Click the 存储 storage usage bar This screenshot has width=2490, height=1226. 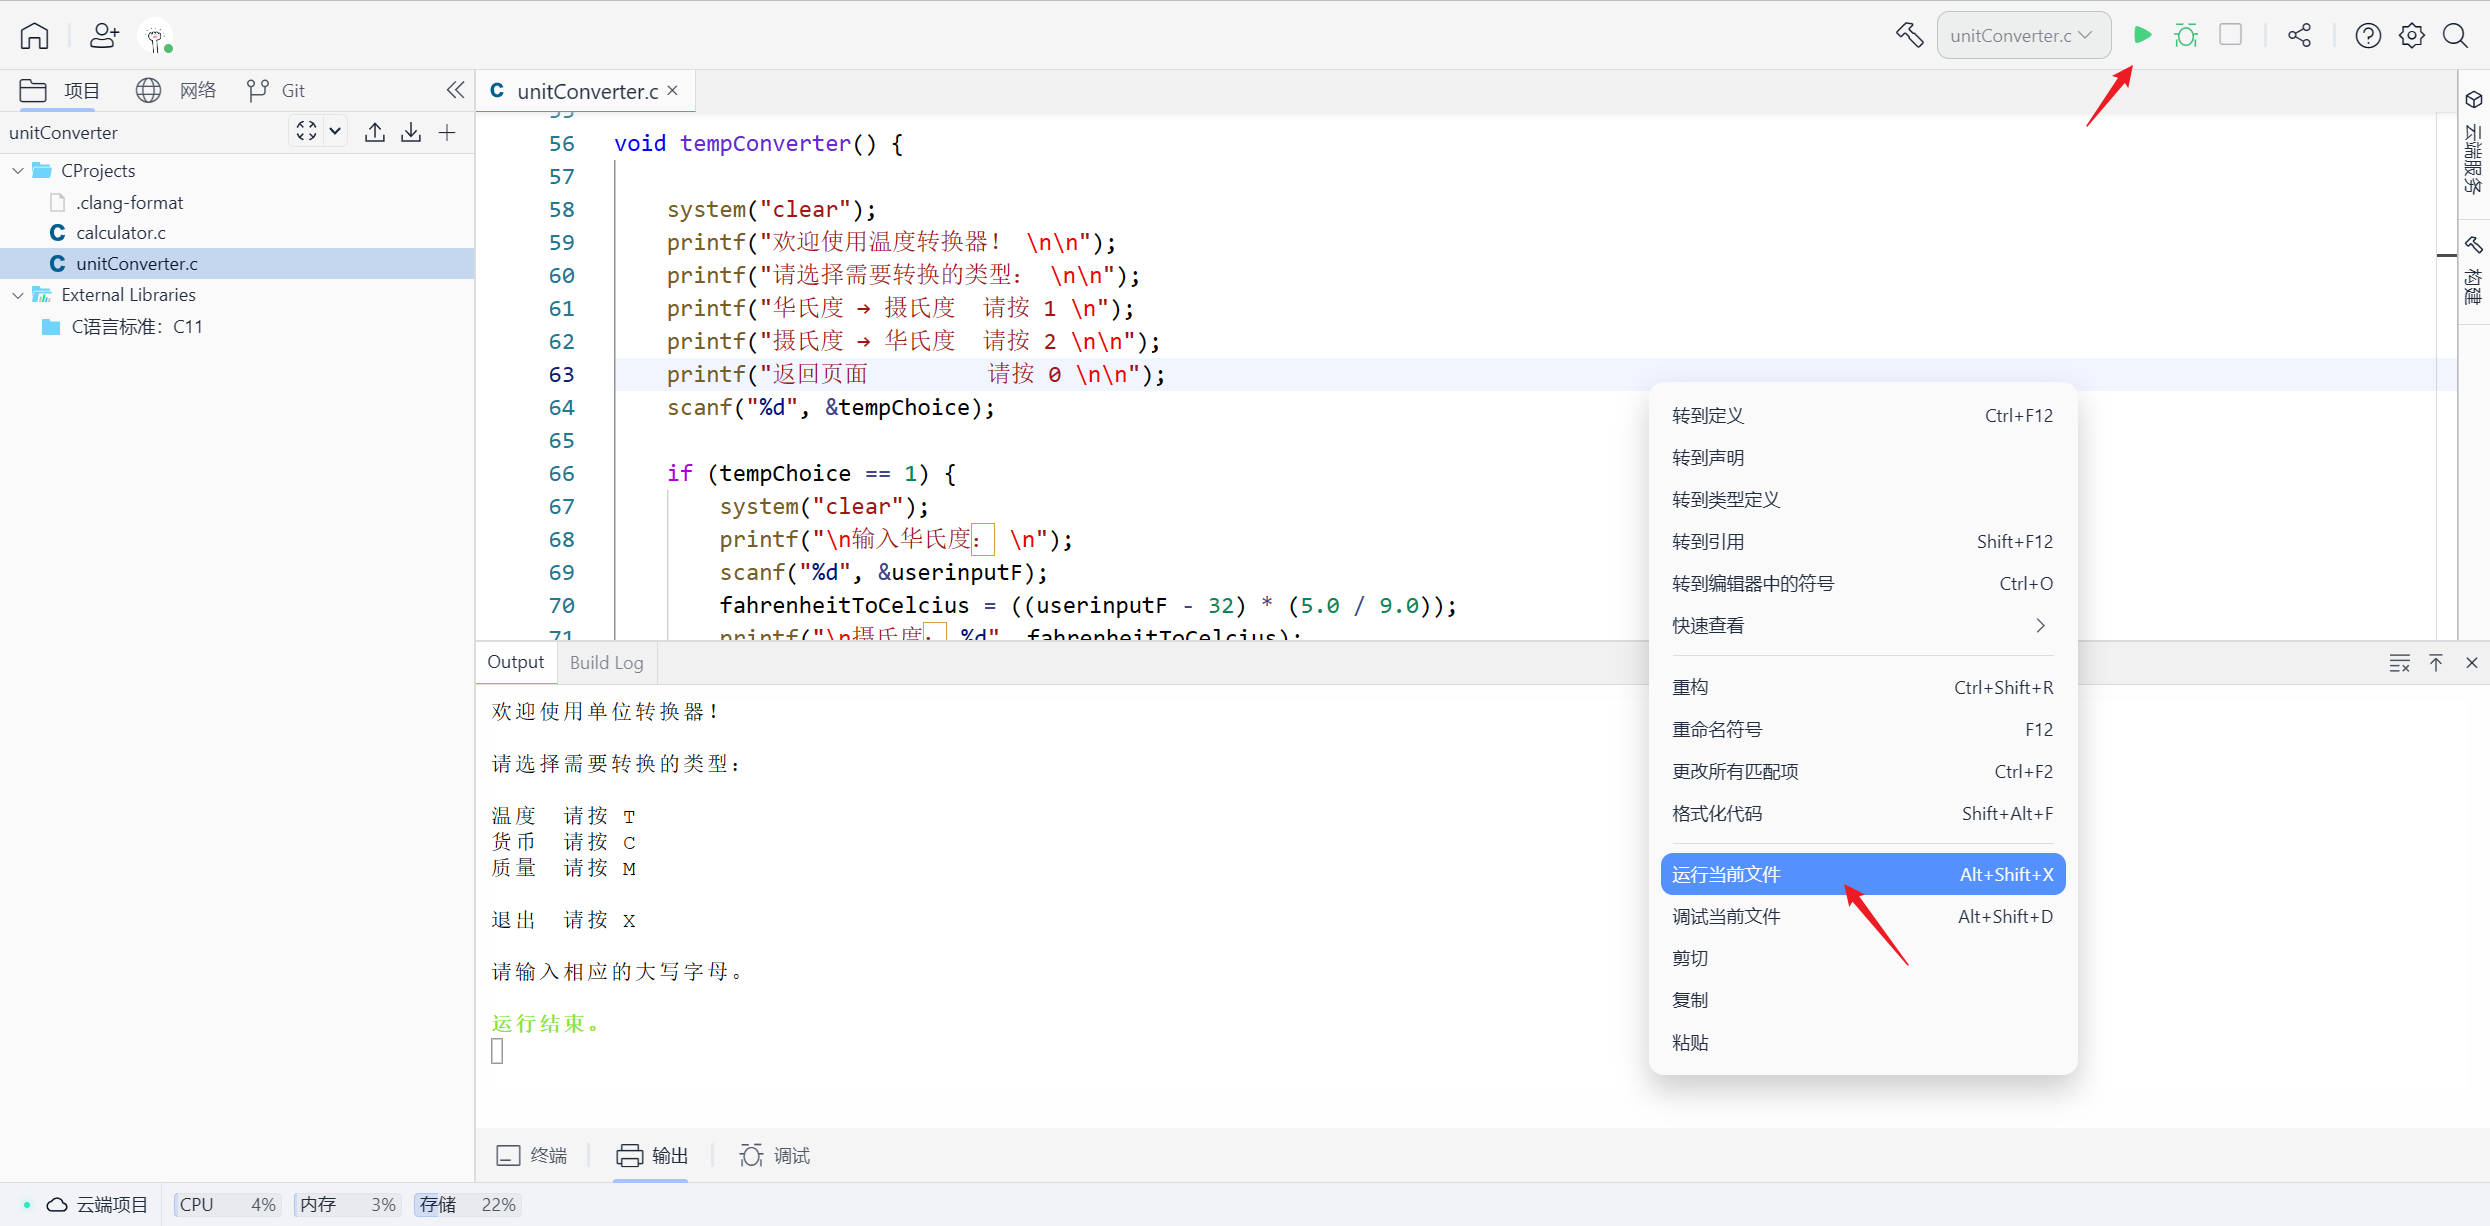tap(466, 1204)
